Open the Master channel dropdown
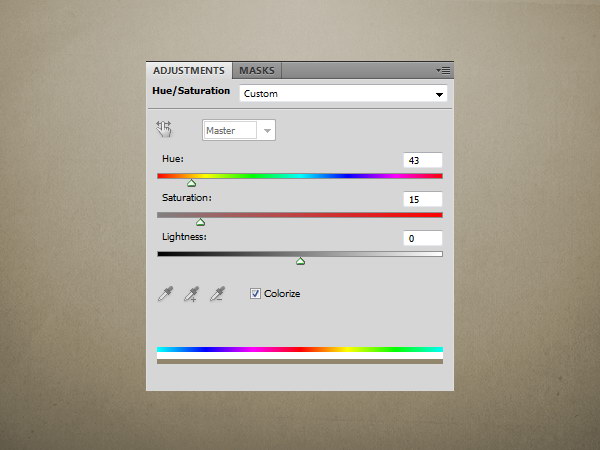Viewport: 600px width, 450px height. pos(239,130)
